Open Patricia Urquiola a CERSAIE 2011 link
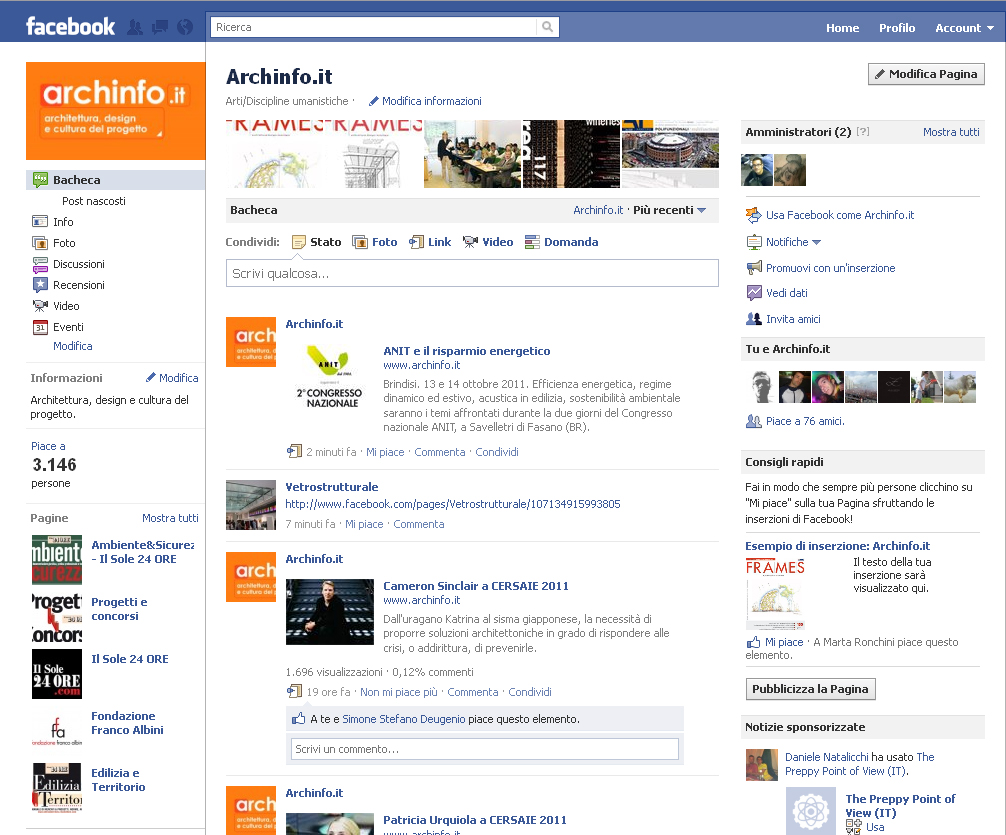Viewport: 1006px width, 835px height. pyautogui.click(x=475, y=820)
